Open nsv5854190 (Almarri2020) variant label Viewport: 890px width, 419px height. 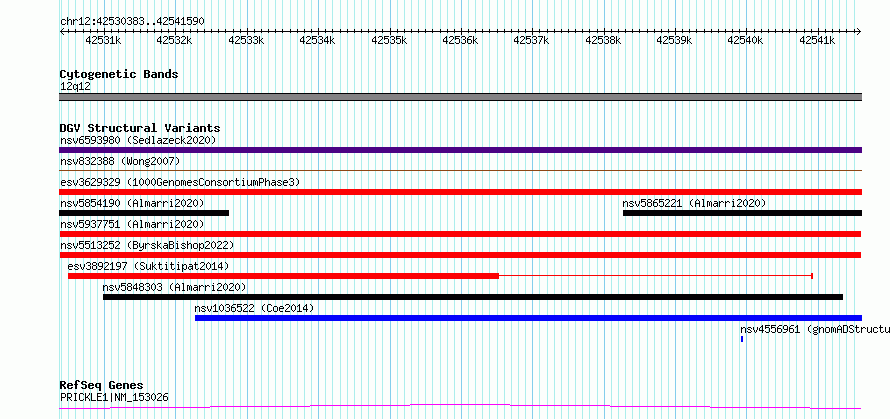[x=132, y=203]
